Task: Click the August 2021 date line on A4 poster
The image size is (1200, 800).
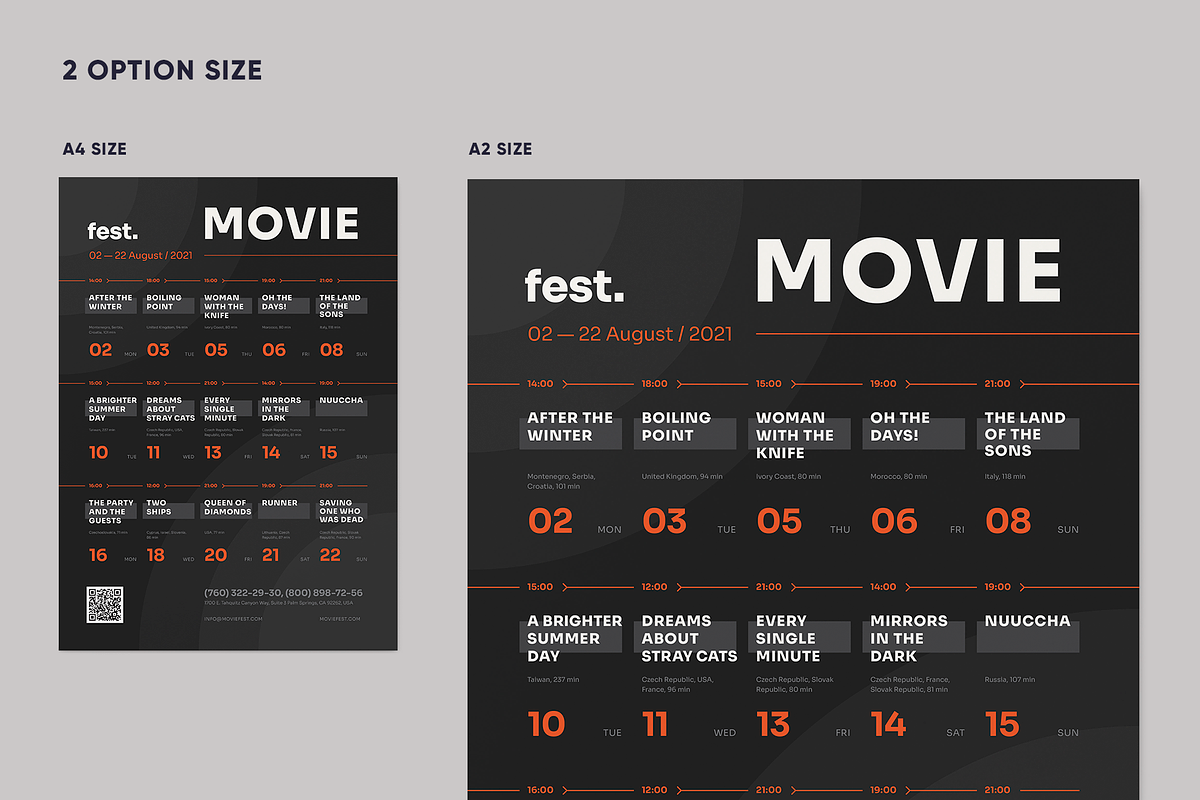Action: (140, 256)
